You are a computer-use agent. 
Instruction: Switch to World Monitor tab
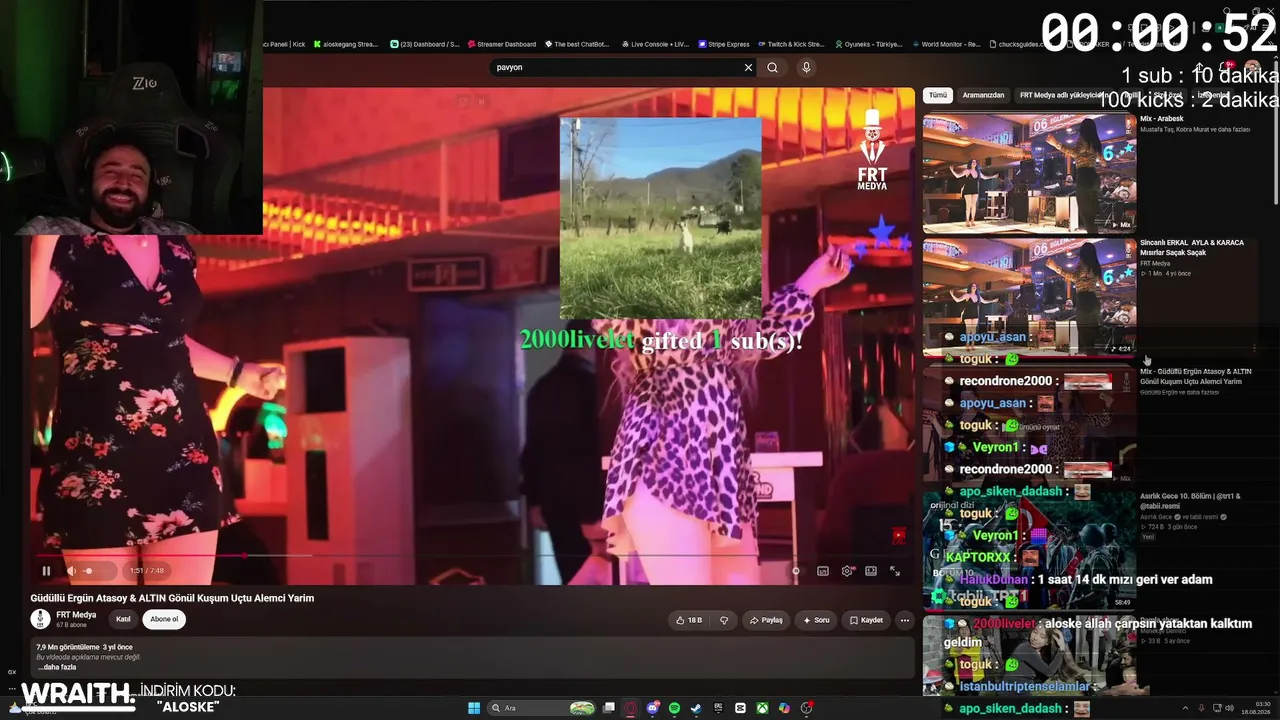(x=946, y=44)
